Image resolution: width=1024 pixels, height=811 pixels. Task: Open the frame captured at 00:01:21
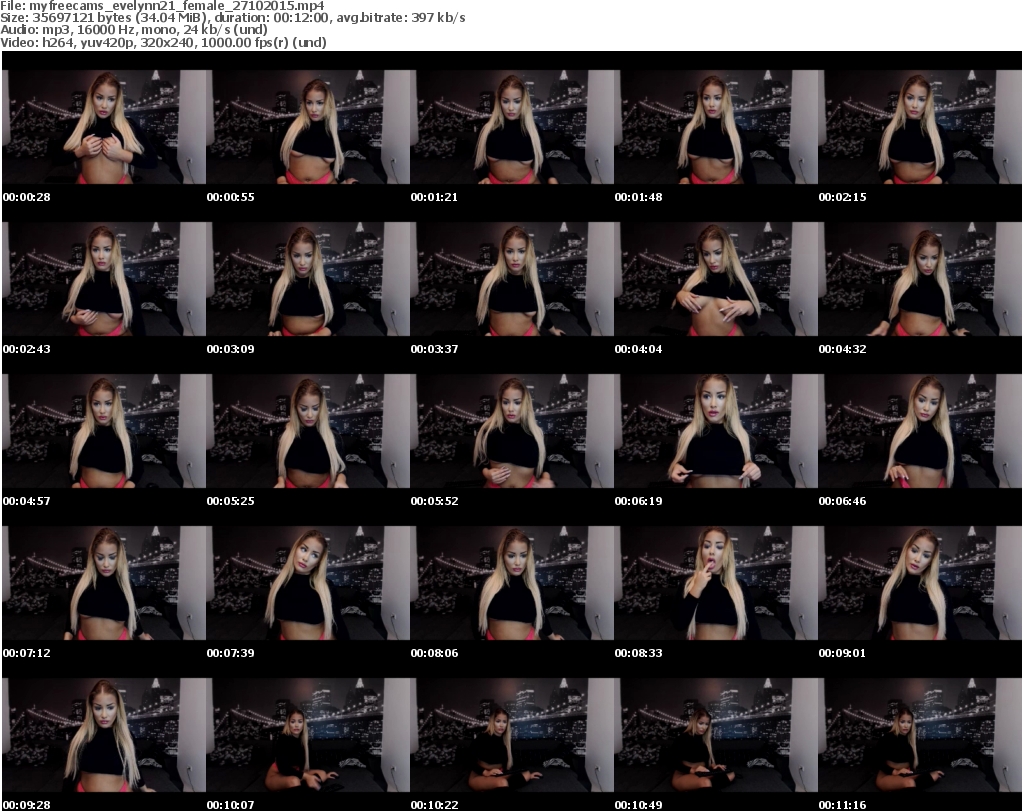[512, 127]
